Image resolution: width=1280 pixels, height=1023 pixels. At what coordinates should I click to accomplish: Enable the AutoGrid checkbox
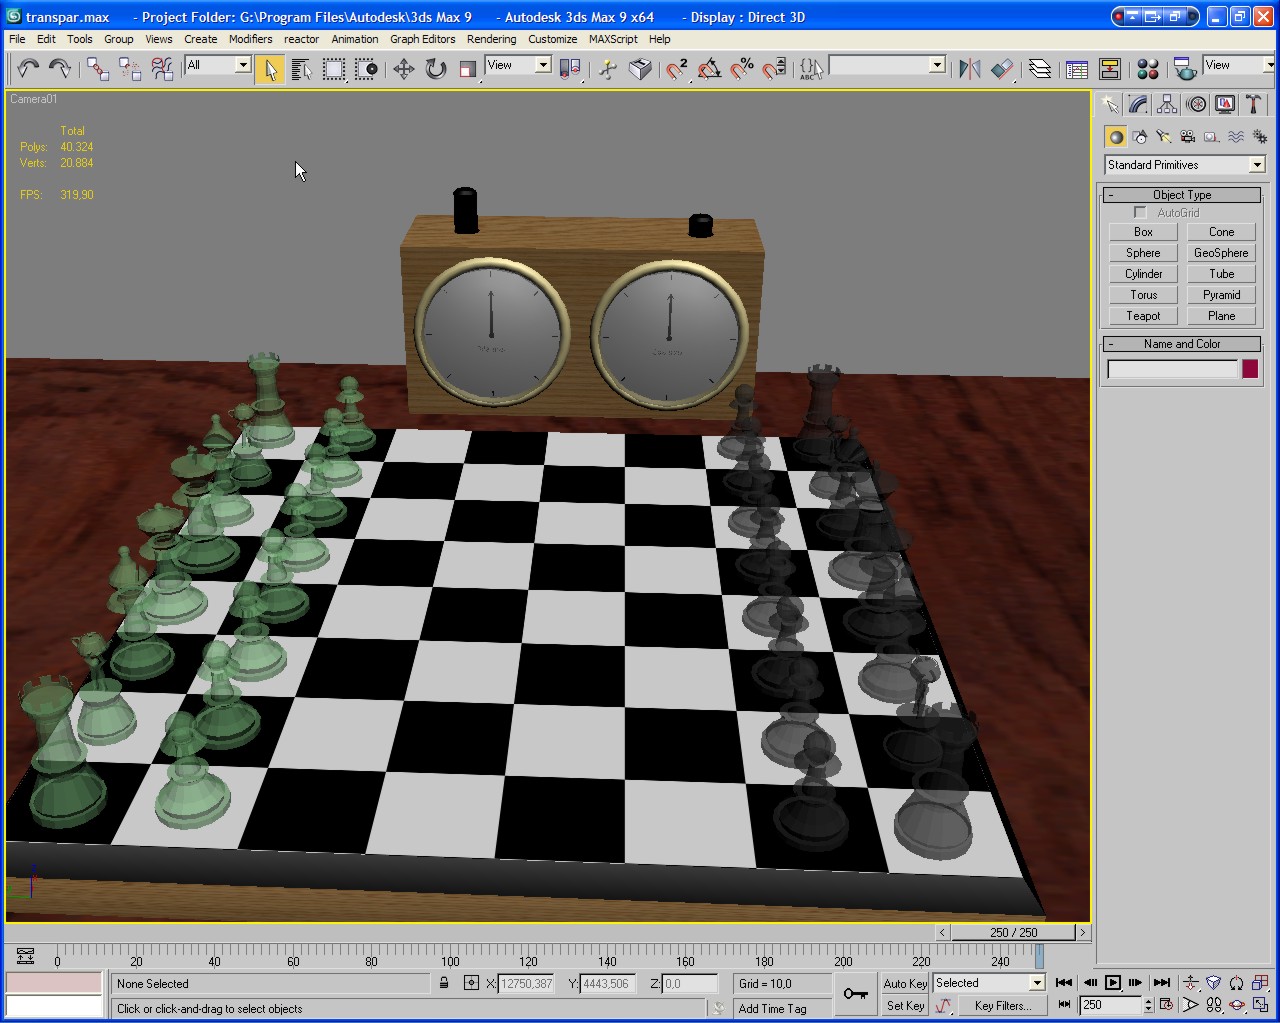coord(1140,213)
